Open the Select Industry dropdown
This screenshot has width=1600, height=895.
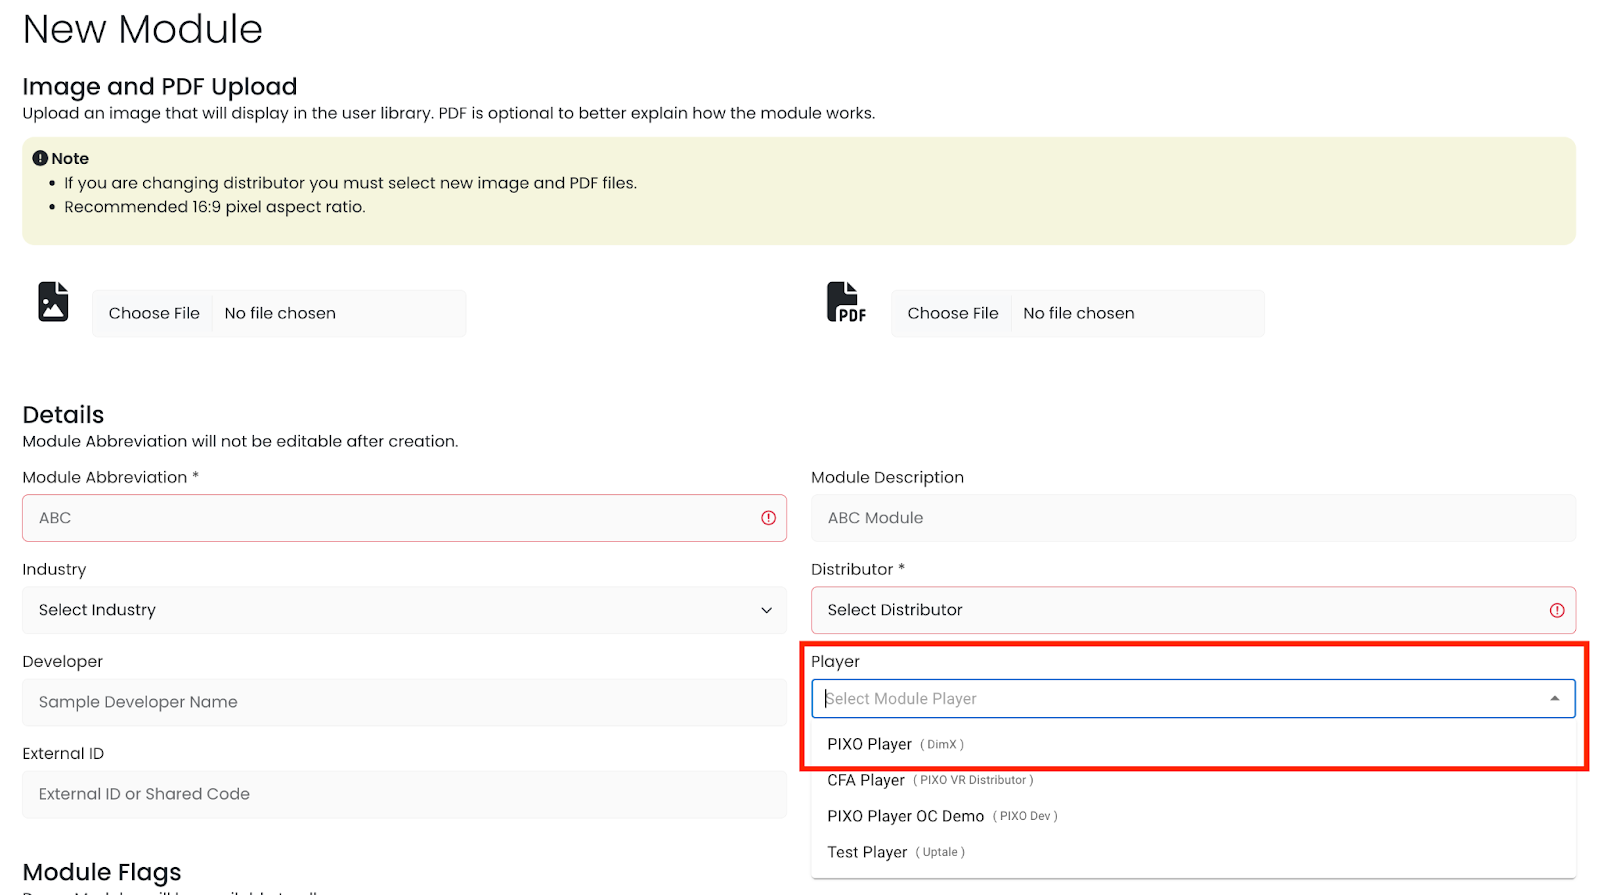point(404,610)
